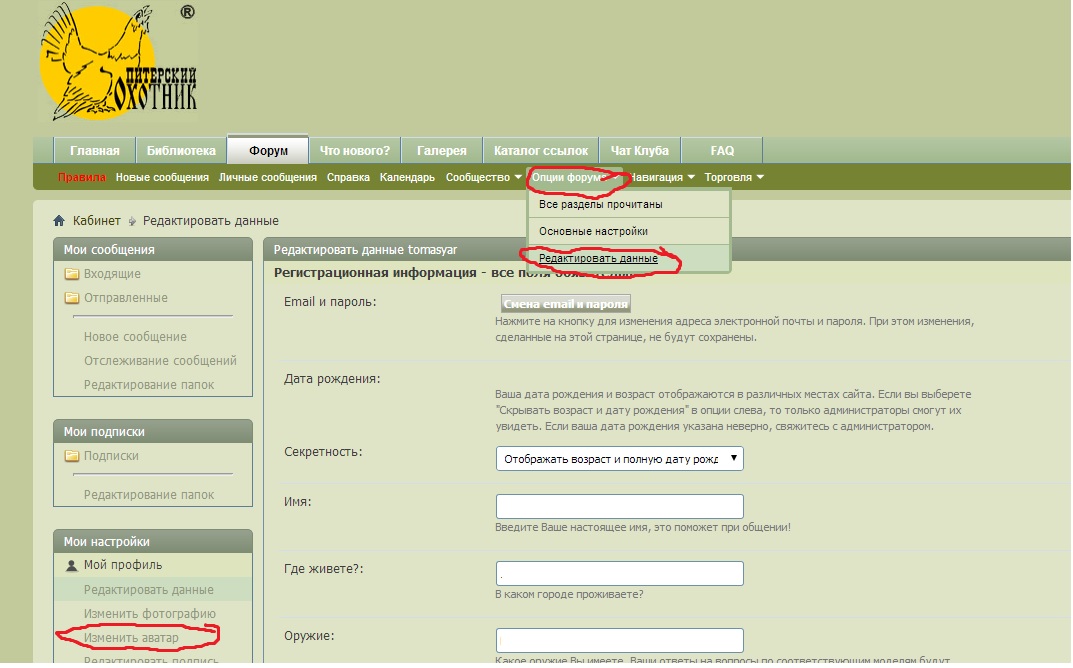Click the Подписки folder icon
The height and width of the screenshot is (668, 1073).
pos(71,456)
